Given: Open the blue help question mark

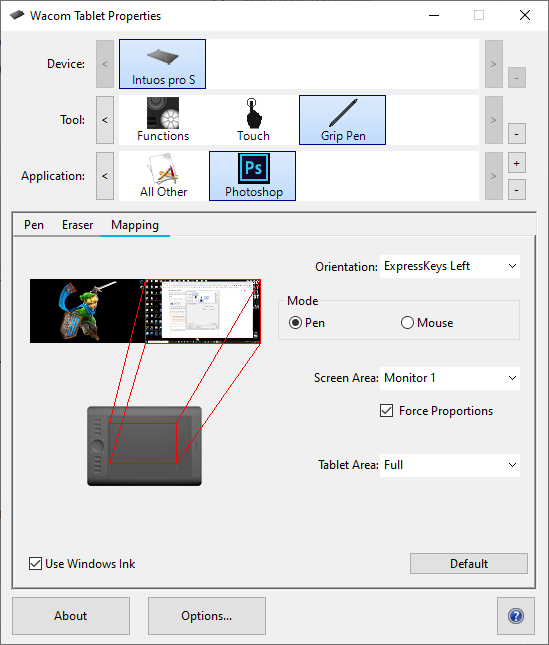Looking at the screenshot, I should tap(516, 616).
